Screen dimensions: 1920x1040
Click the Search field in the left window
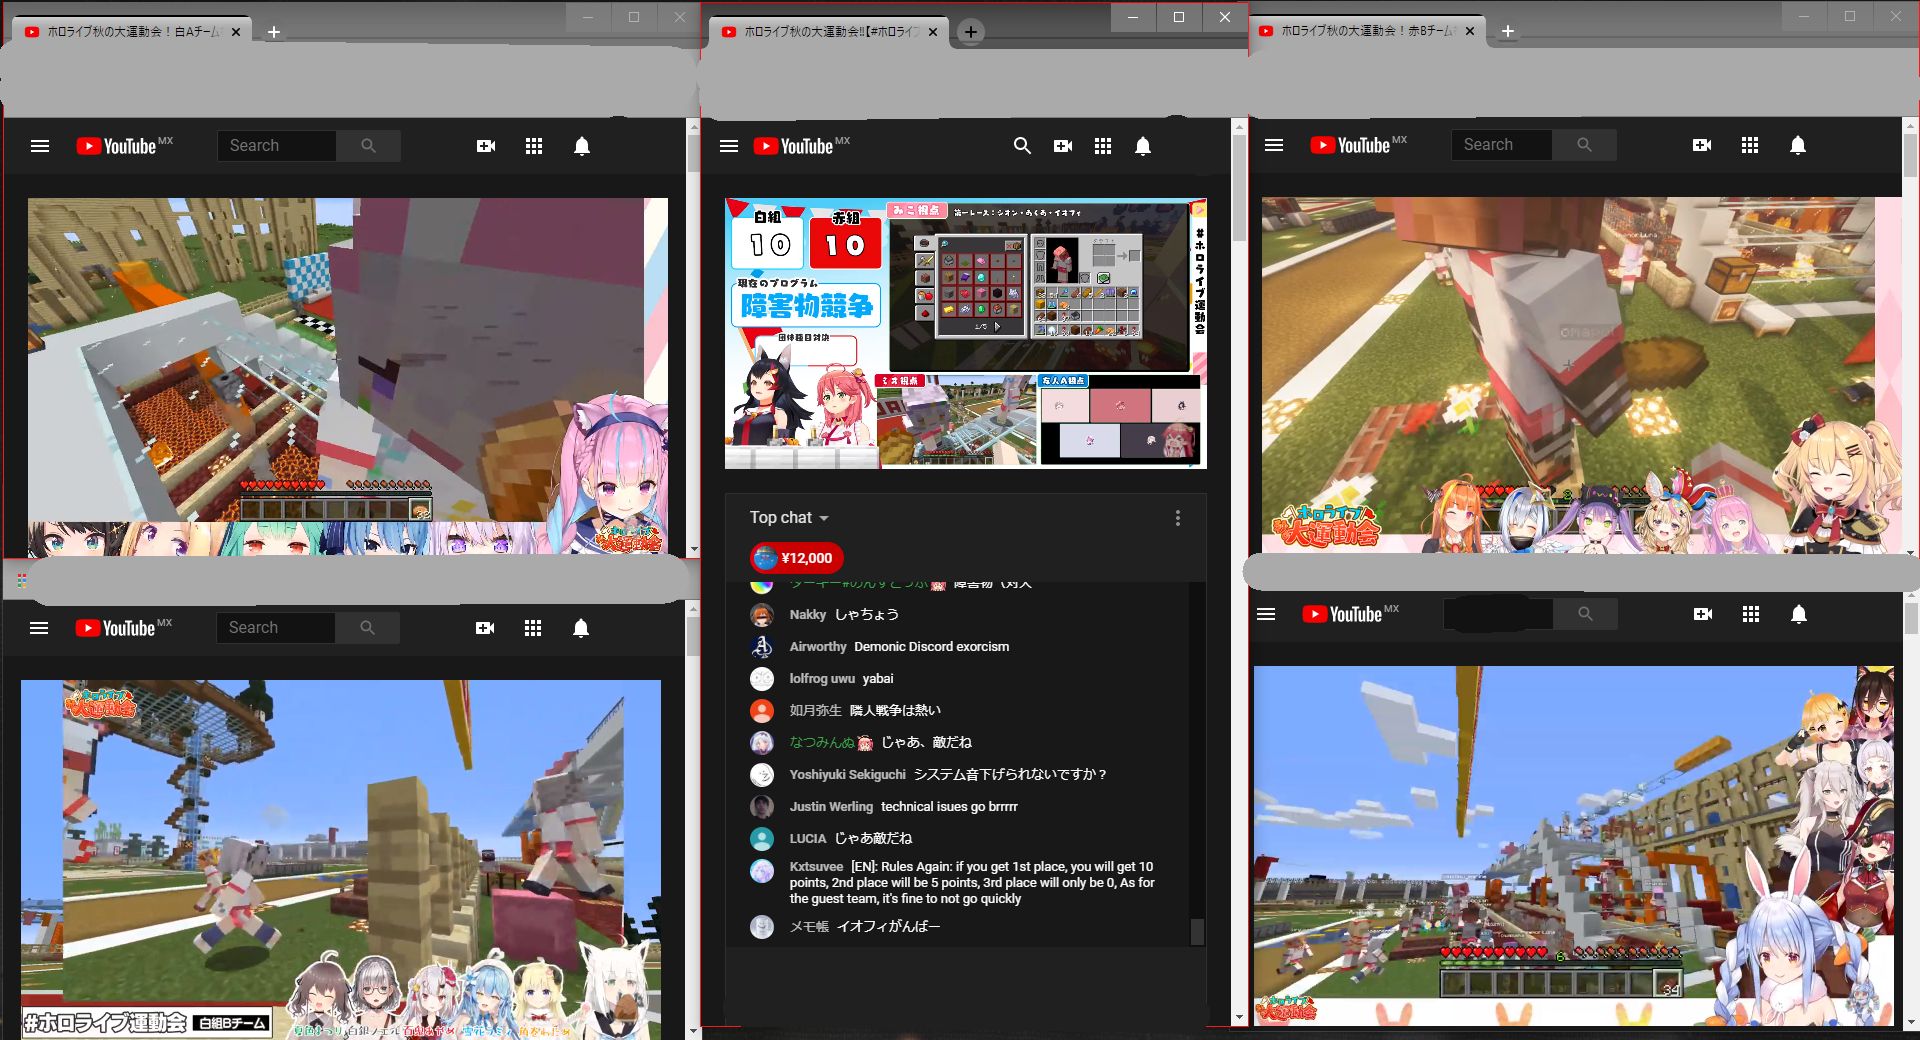pyautogui.click(x=276, y=145)
